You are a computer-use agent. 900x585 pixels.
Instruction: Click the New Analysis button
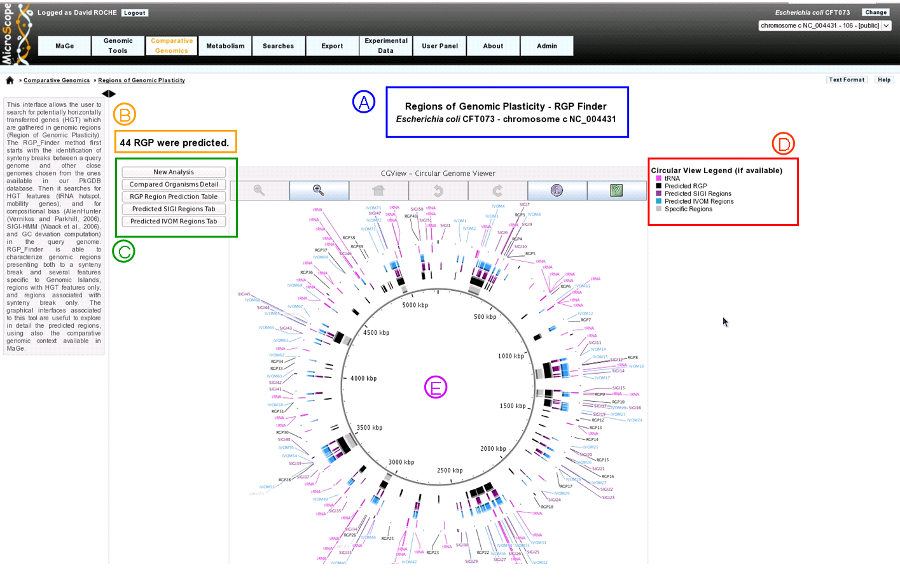tap(174, 172)
